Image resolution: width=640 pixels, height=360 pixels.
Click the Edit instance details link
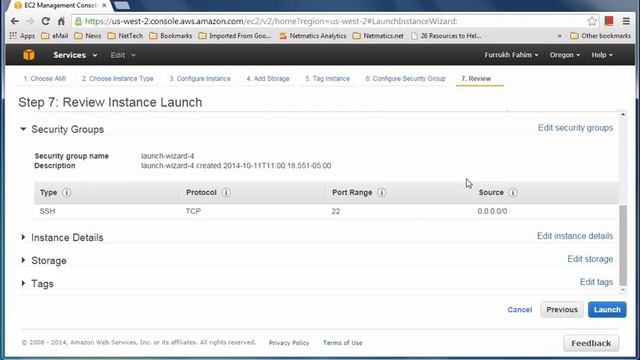coord(575,236)
